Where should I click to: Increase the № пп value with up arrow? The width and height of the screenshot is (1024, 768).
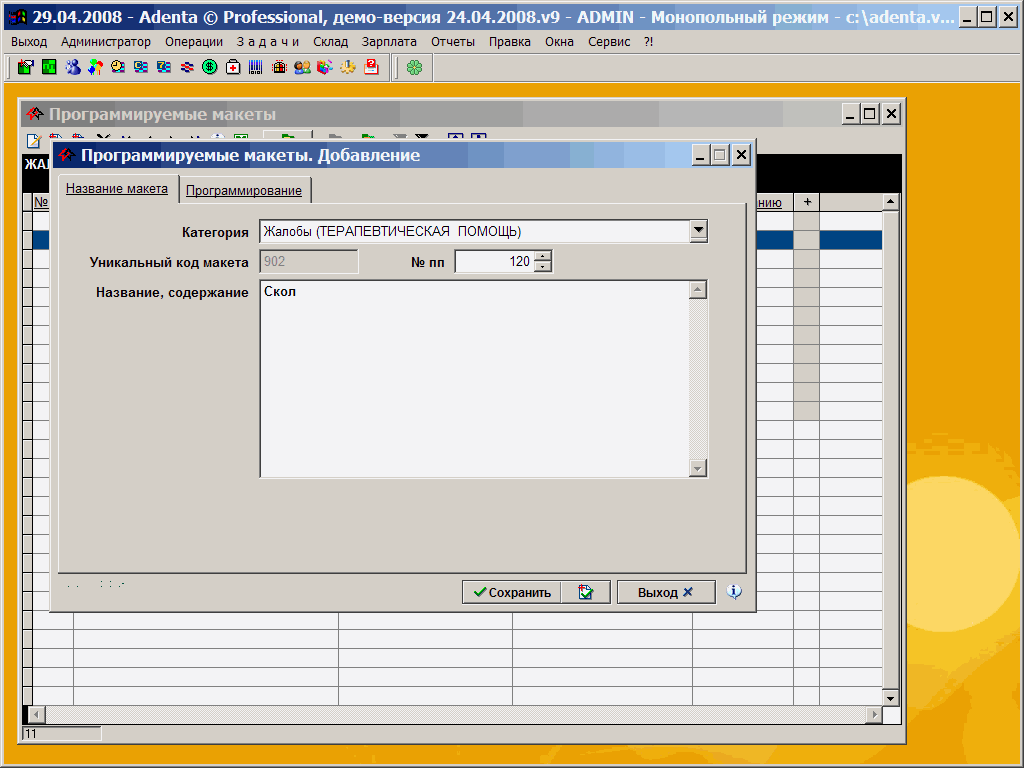[x=543, y=256]
